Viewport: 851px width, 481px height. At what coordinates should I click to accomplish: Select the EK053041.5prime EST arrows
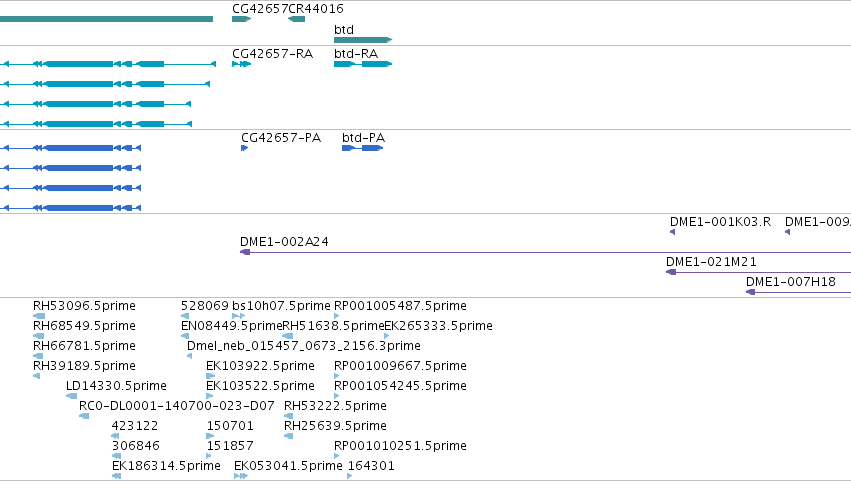coord(241,476)
